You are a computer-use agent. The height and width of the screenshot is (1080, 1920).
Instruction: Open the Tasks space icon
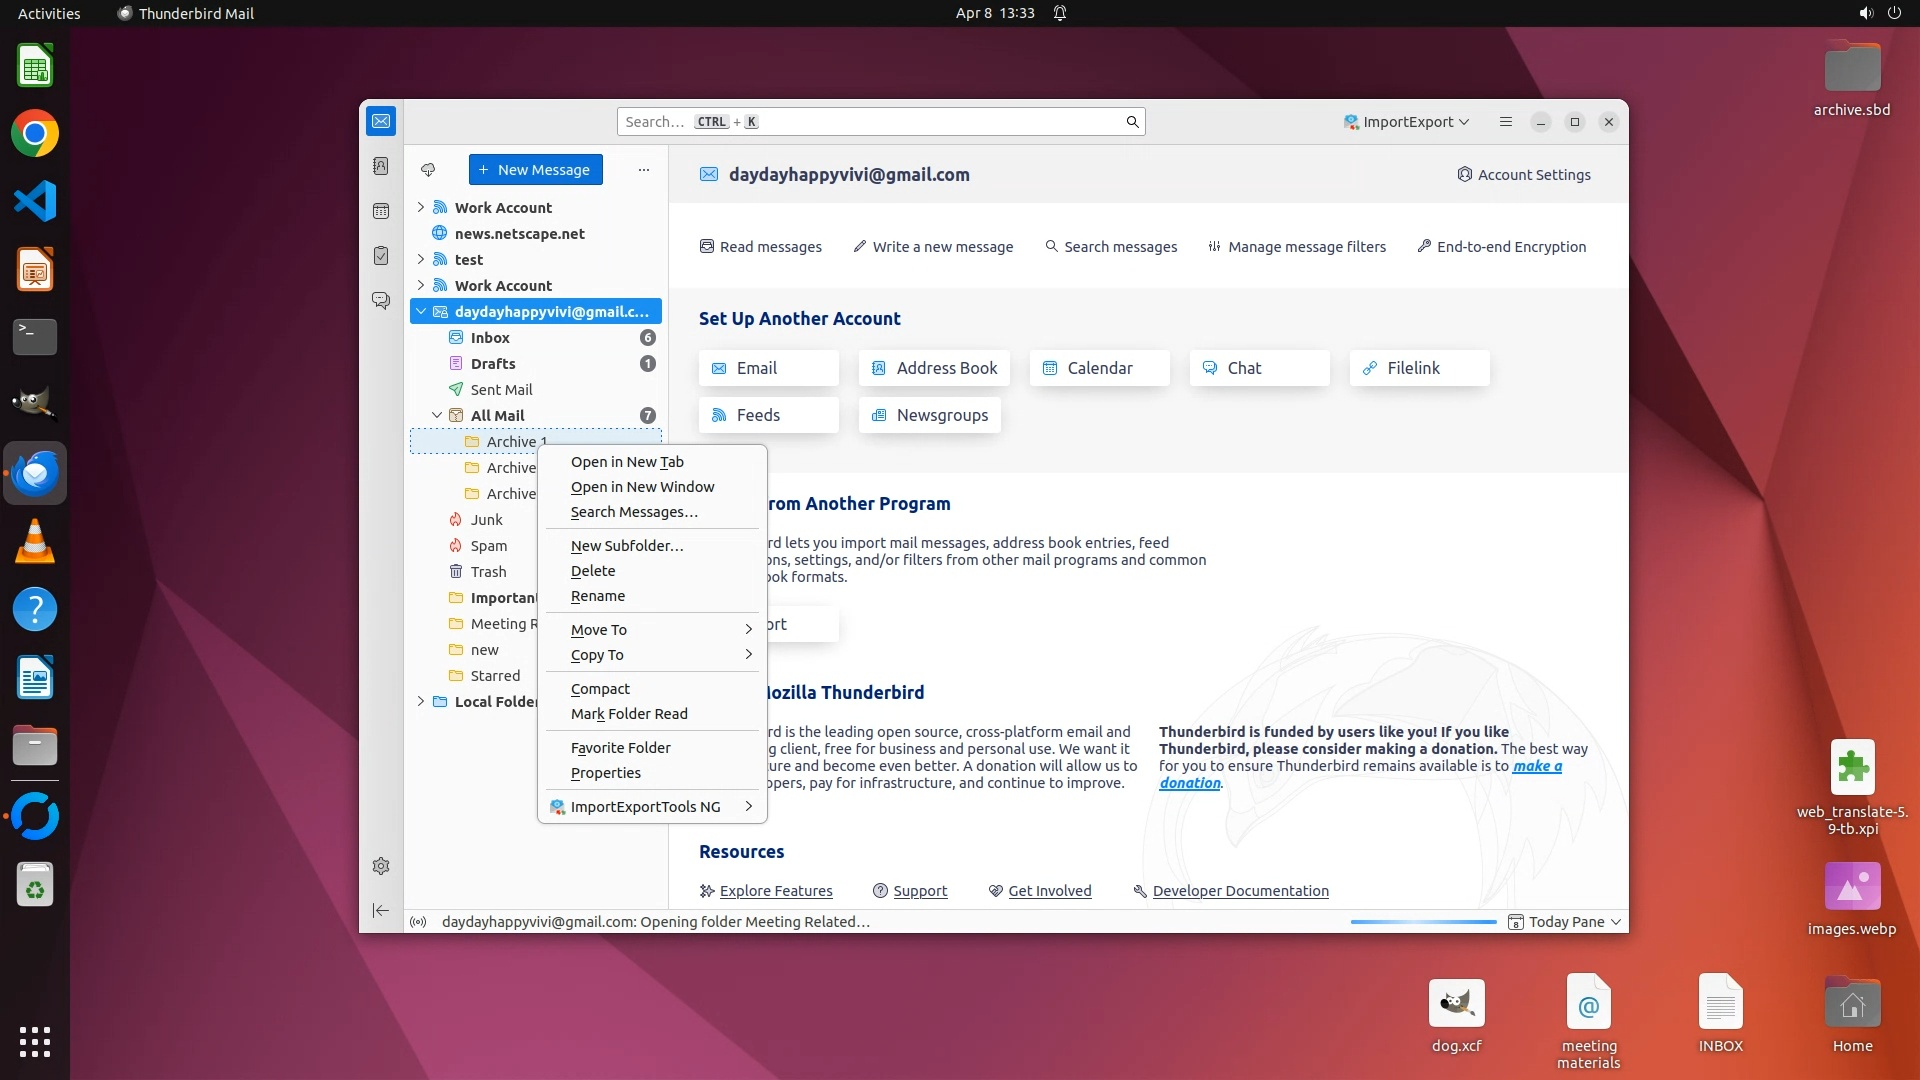tap(381, 256)
